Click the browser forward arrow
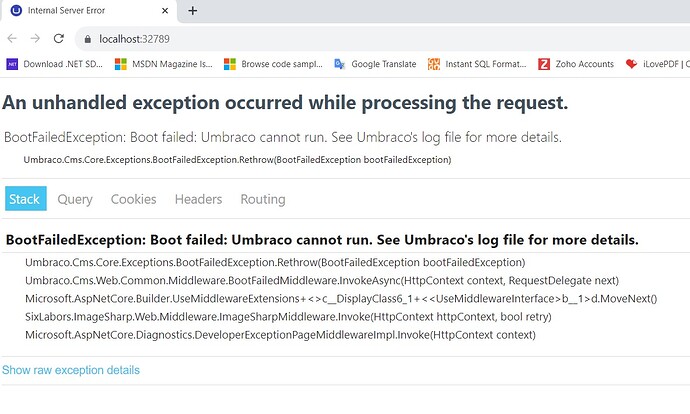Viewport: 690px width, 414px height. pos(35,39)
